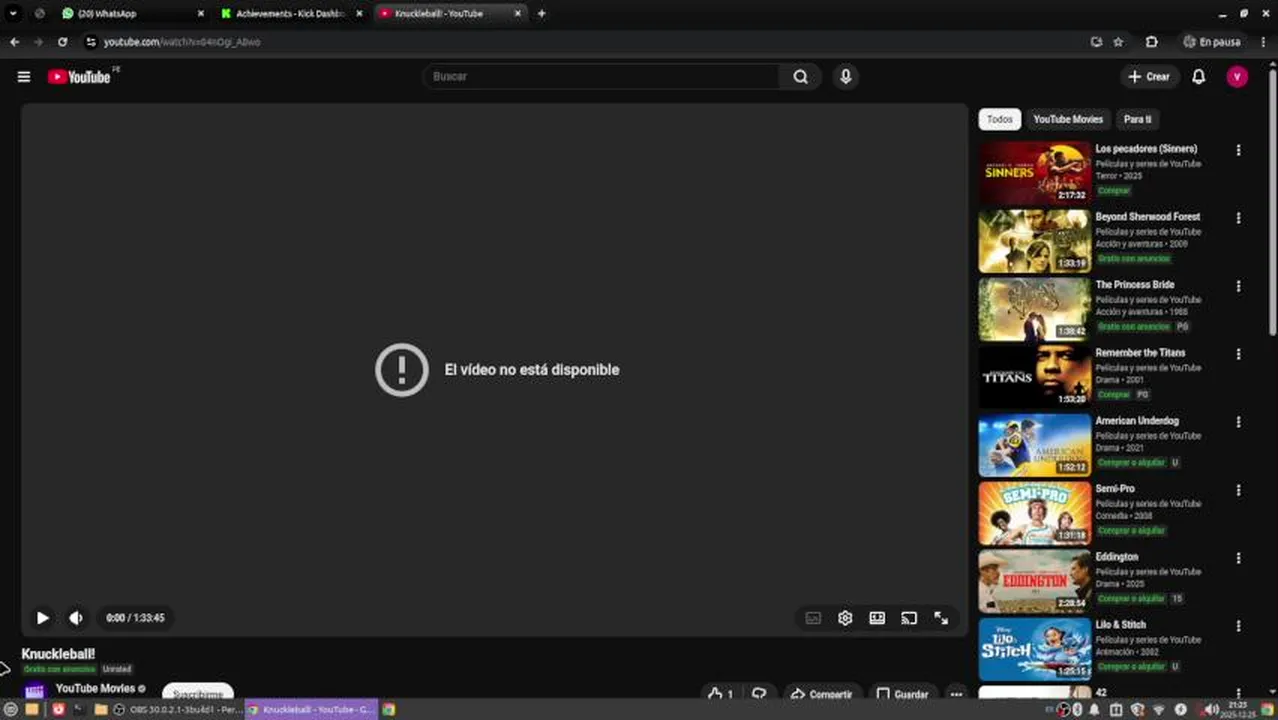The width and height of the screenshot is (1278, 720).
Task: Open more options for Beyond Sherwood Forest
Action: [1238, 218]
